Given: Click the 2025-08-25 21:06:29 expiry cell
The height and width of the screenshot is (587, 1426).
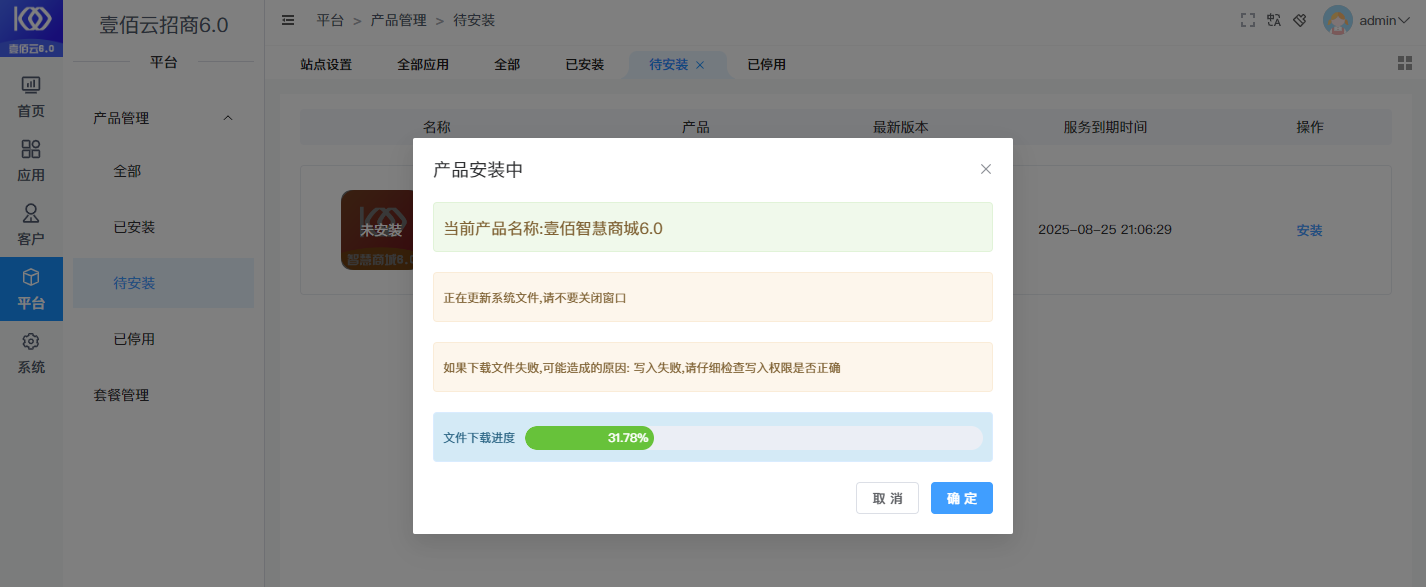Looking at the screenshot, I should (x=1105, y=229).
